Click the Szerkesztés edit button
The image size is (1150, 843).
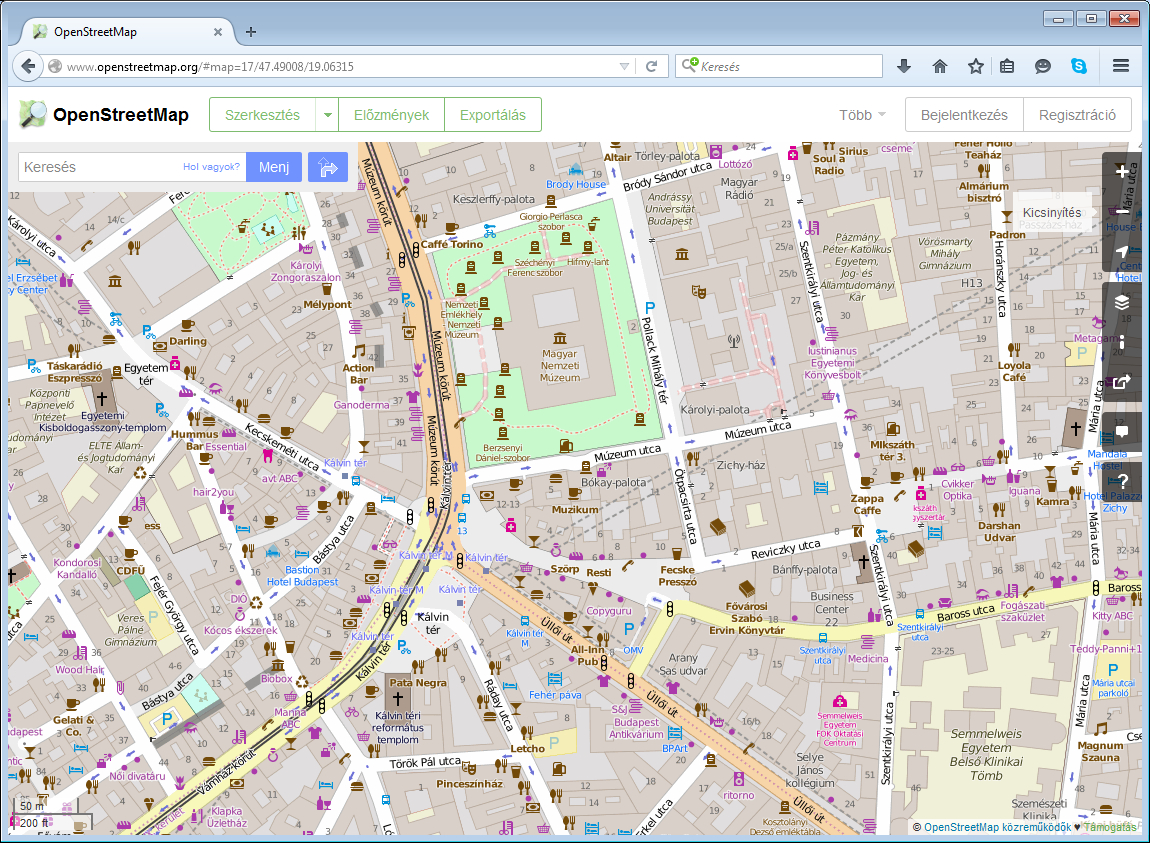pyautogui.click(x=263, y=115)
